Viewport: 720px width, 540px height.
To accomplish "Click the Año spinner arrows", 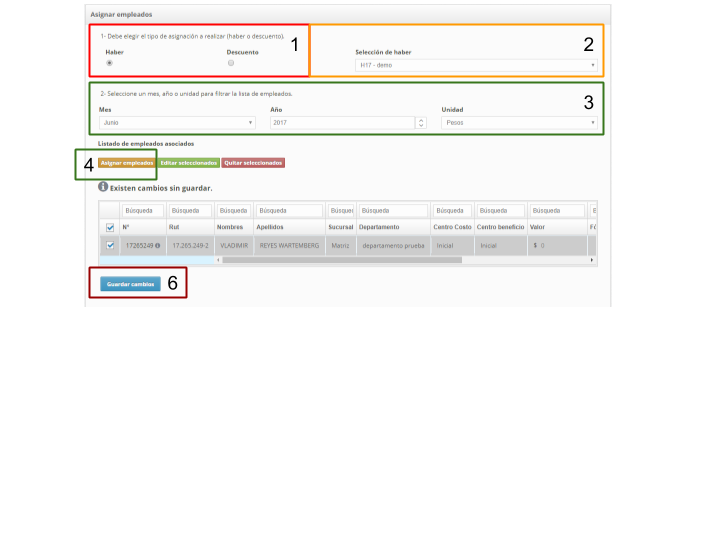I will (x=421, y=123).
